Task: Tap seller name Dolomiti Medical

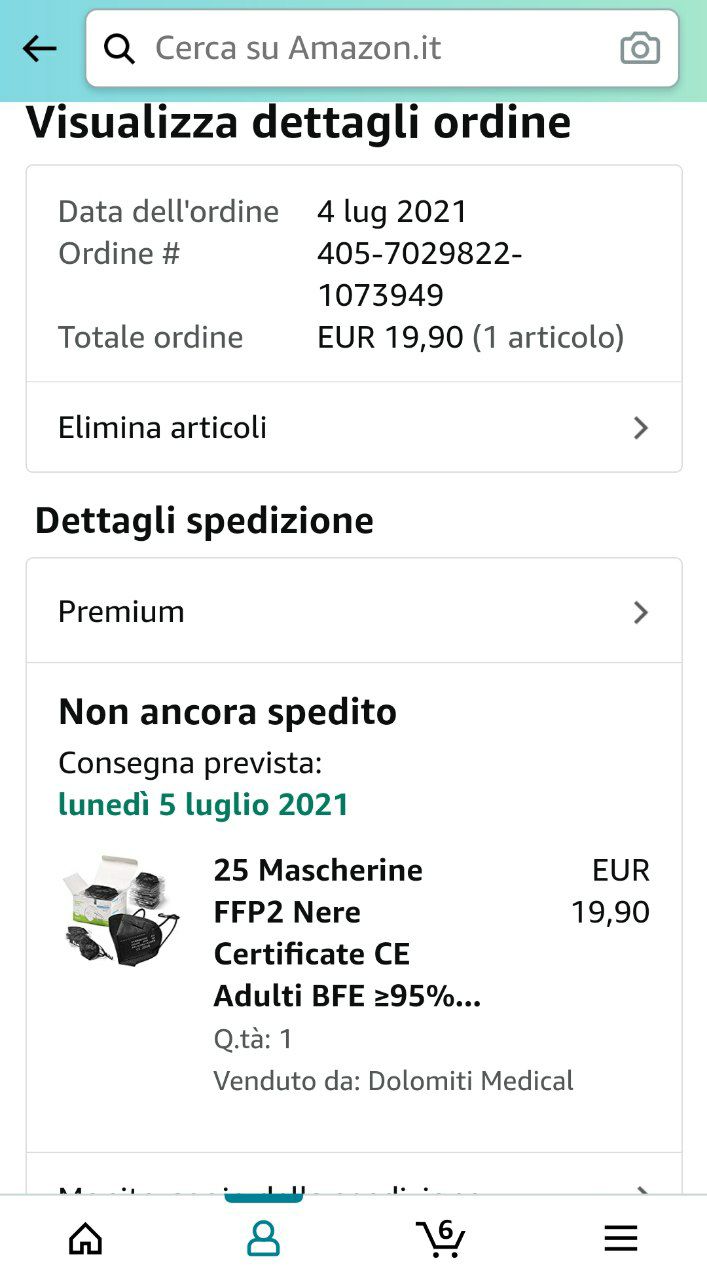Action: point(471,1081)
